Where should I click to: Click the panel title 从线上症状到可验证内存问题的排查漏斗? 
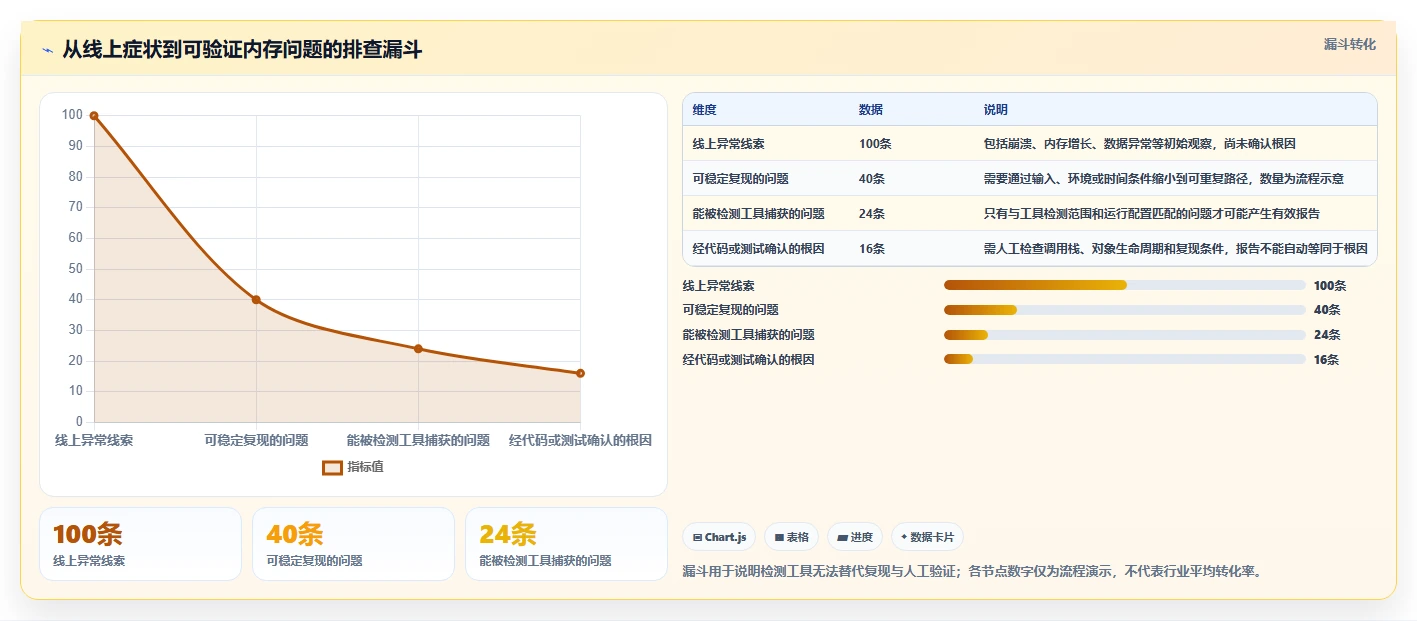(x=242, y=50)
